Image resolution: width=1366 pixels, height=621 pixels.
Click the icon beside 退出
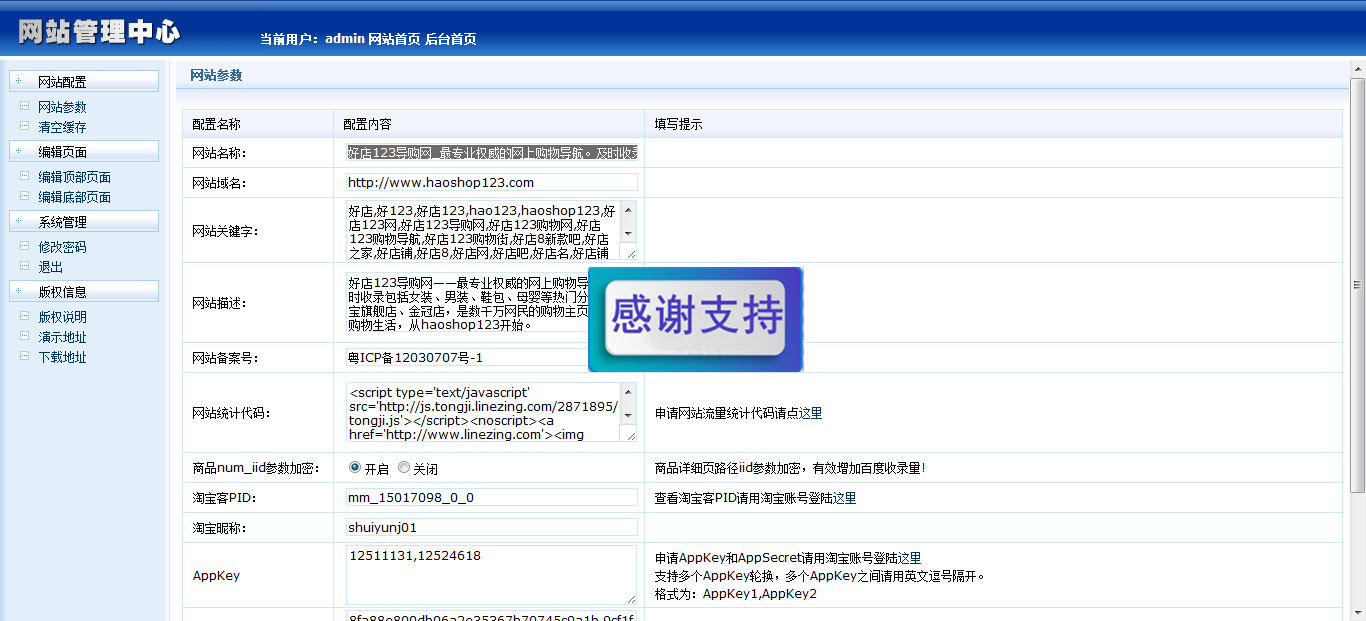click(25, 266)
